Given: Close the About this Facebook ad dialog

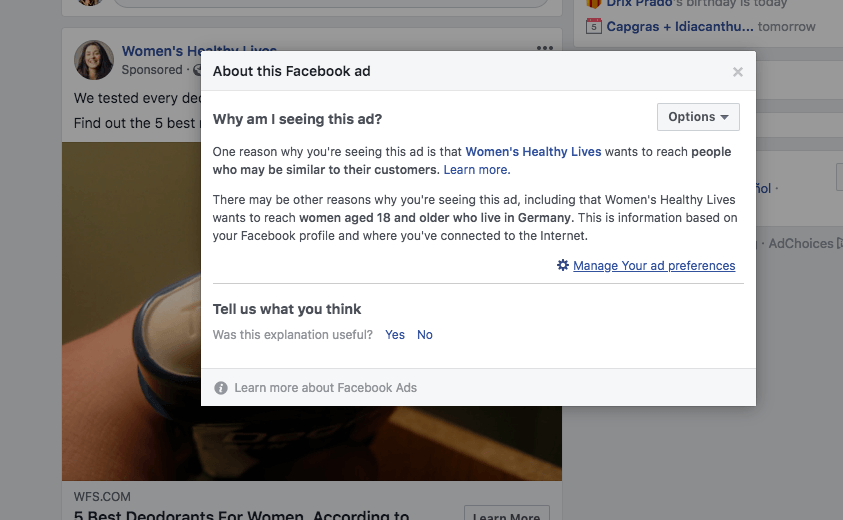Looking at the screenshot, I should [x=738, y=72].
